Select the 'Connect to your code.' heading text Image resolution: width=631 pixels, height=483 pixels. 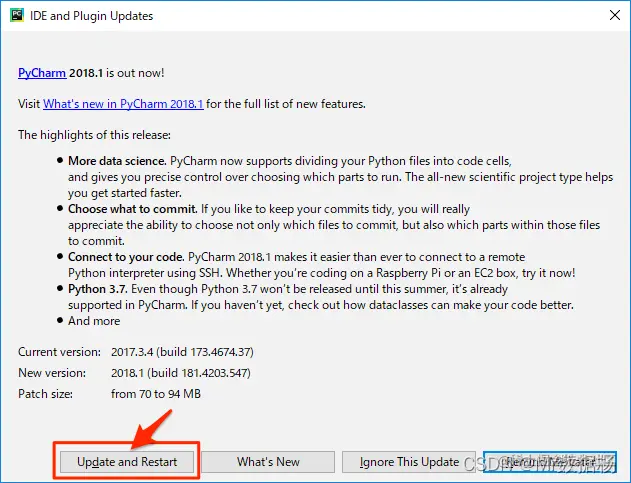(x=126, y=257)
